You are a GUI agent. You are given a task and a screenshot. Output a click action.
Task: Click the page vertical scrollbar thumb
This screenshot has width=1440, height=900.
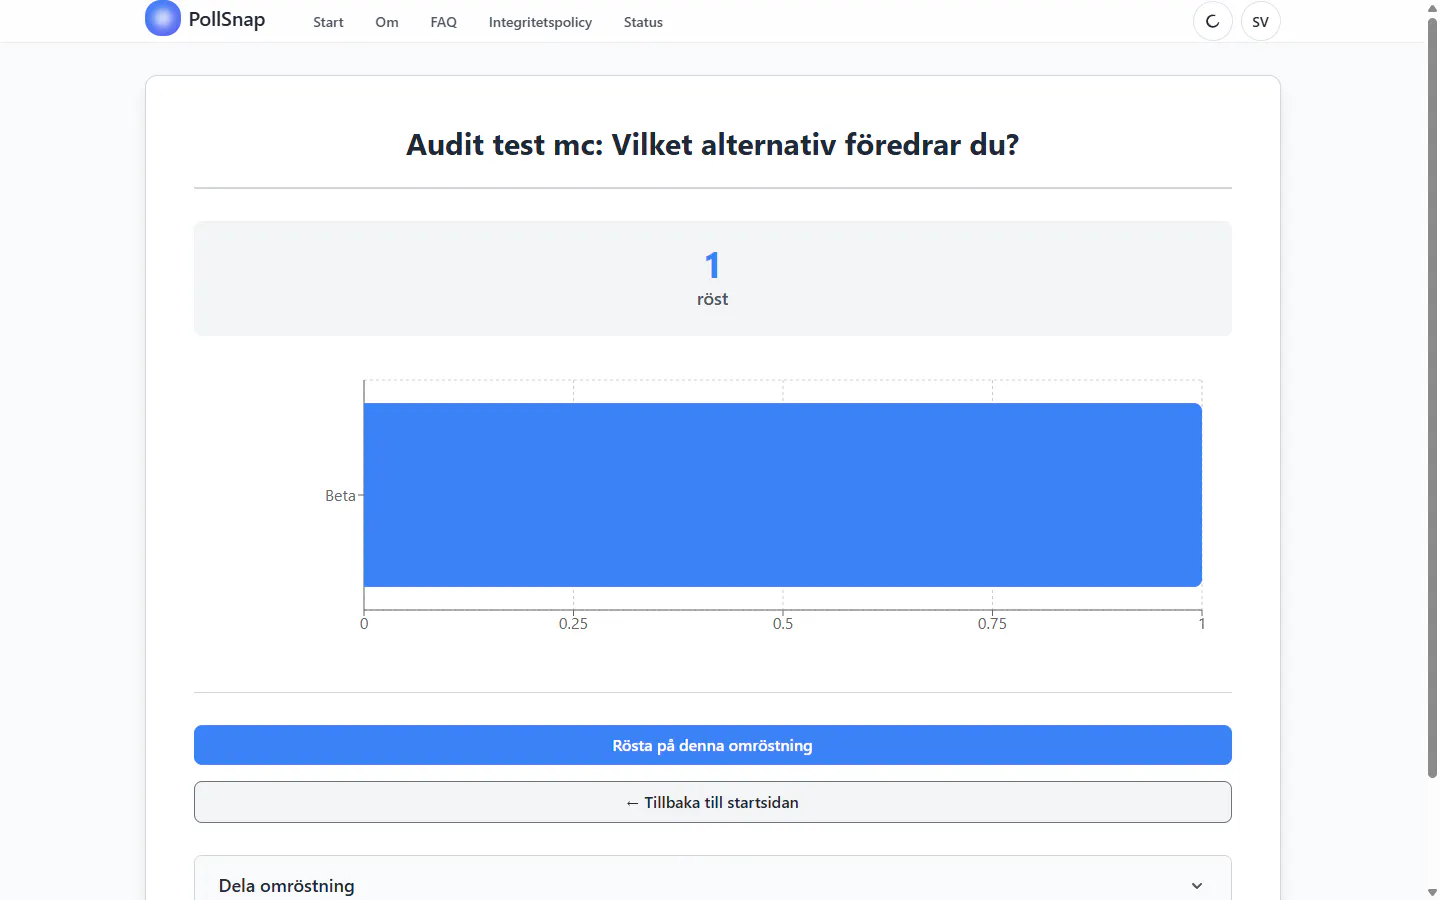click(x=1432, y=397)
